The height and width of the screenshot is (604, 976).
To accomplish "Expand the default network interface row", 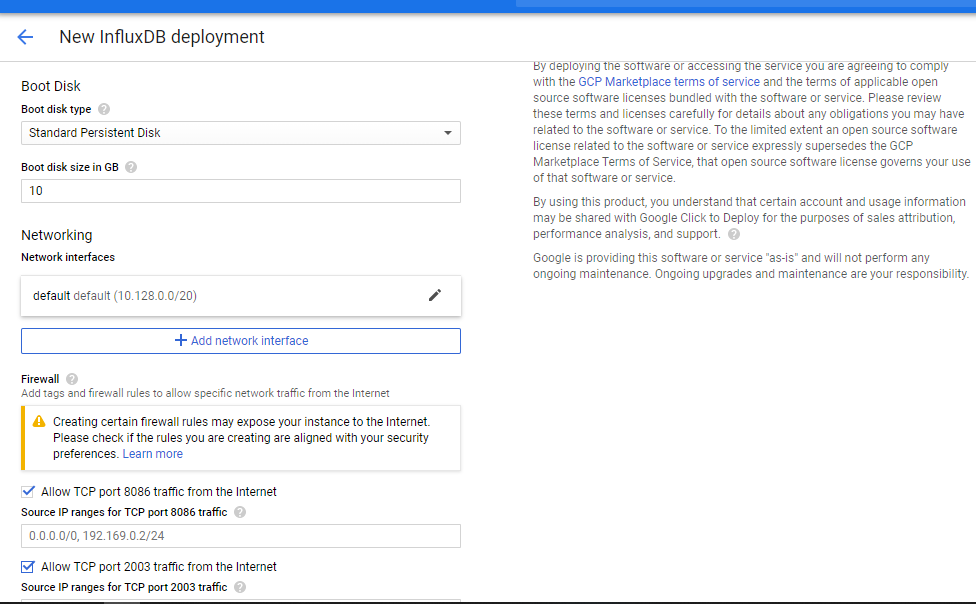I will (x=220, y=296).
